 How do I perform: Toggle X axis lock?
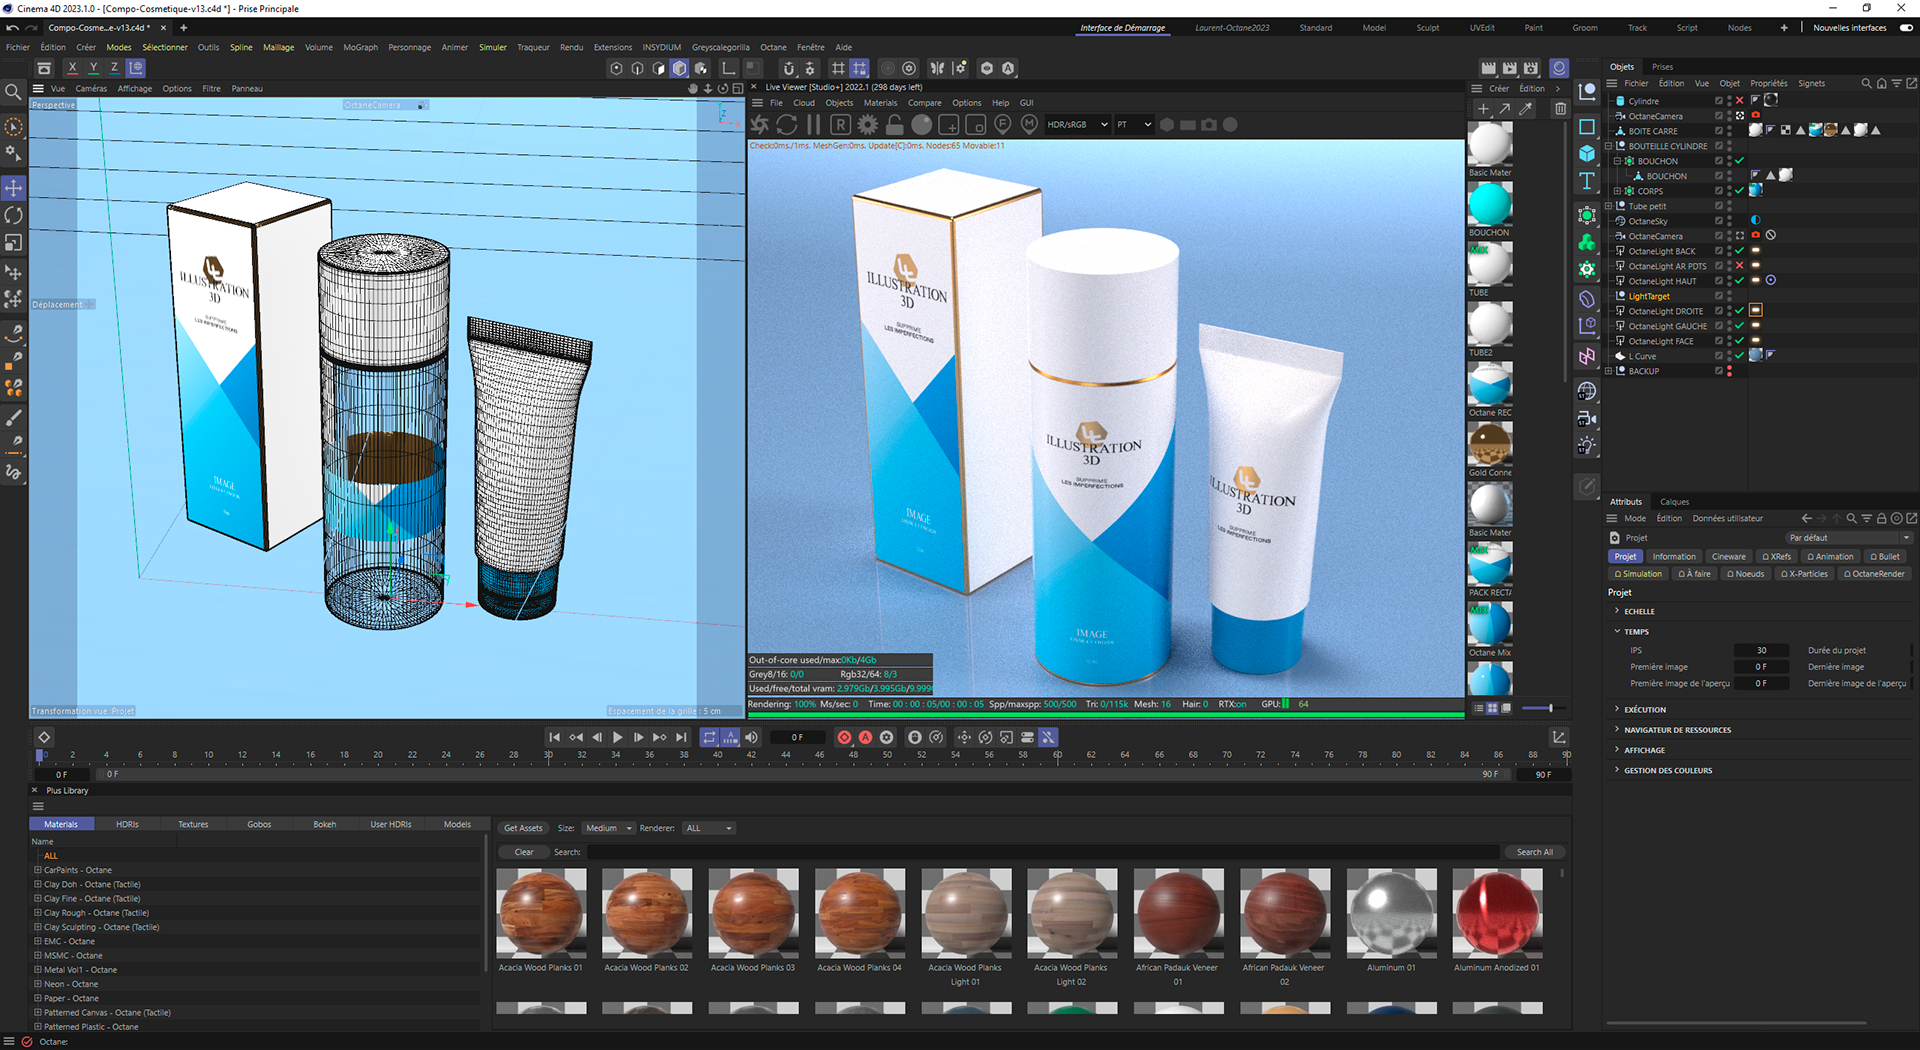coord(72,68)
